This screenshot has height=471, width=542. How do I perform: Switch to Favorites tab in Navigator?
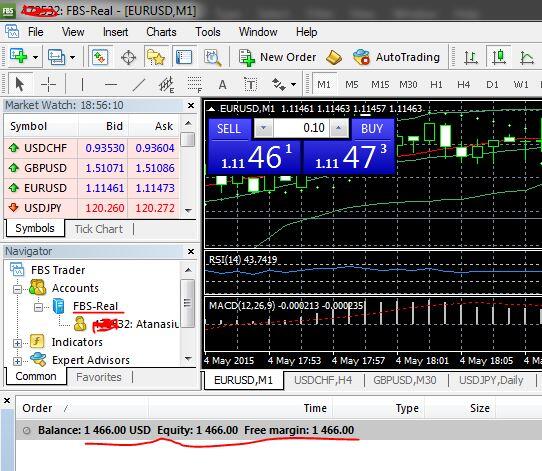99,377
